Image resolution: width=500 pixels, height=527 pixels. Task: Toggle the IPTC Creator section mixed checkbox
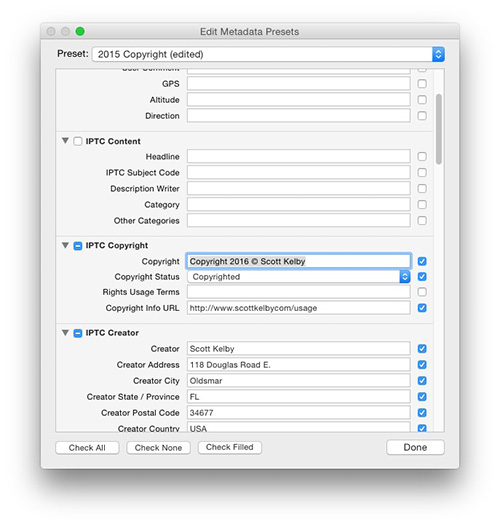78,333
